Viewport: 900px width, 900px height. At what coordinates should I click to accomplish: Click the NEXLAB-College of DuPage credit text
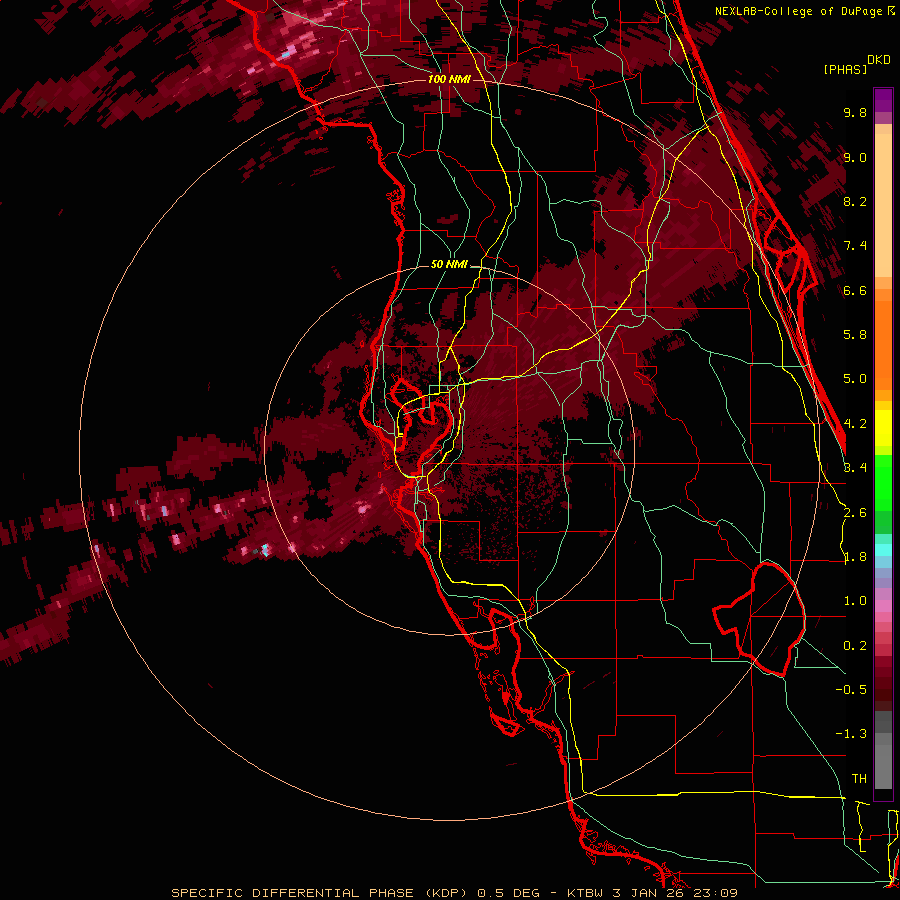pos(799,11)
